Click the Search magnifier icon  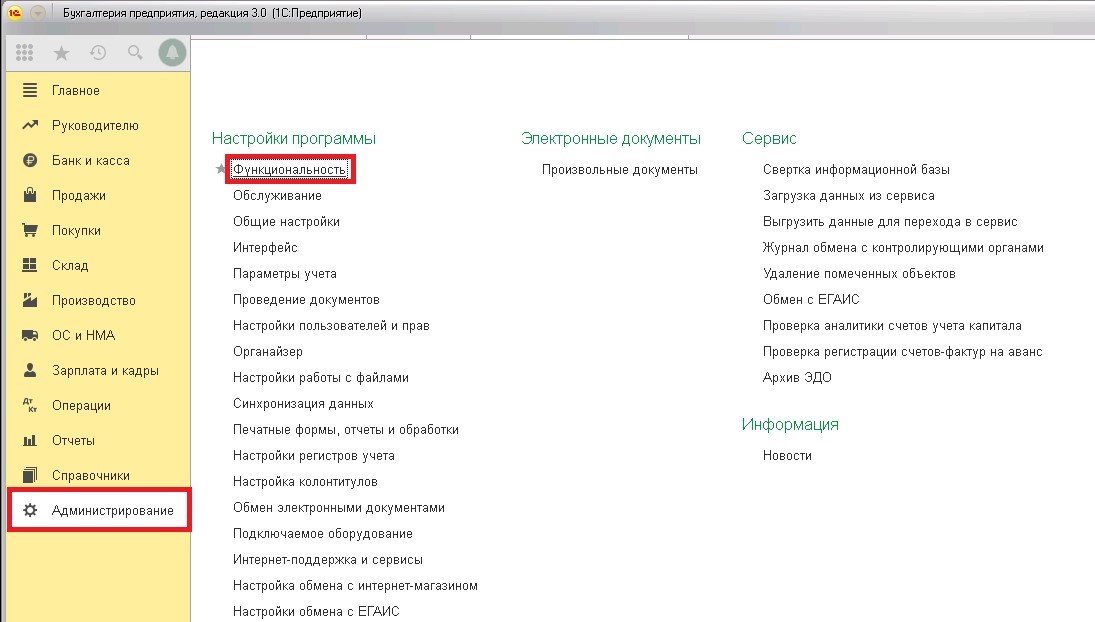(135, 53)
